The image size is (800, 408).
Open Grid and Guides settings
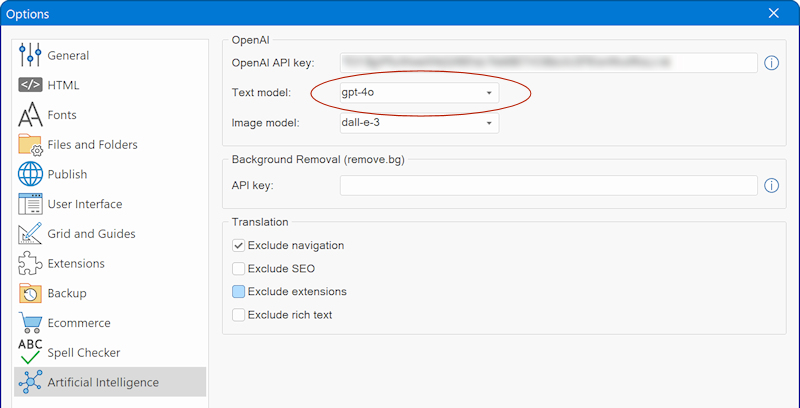click(110, 234)
